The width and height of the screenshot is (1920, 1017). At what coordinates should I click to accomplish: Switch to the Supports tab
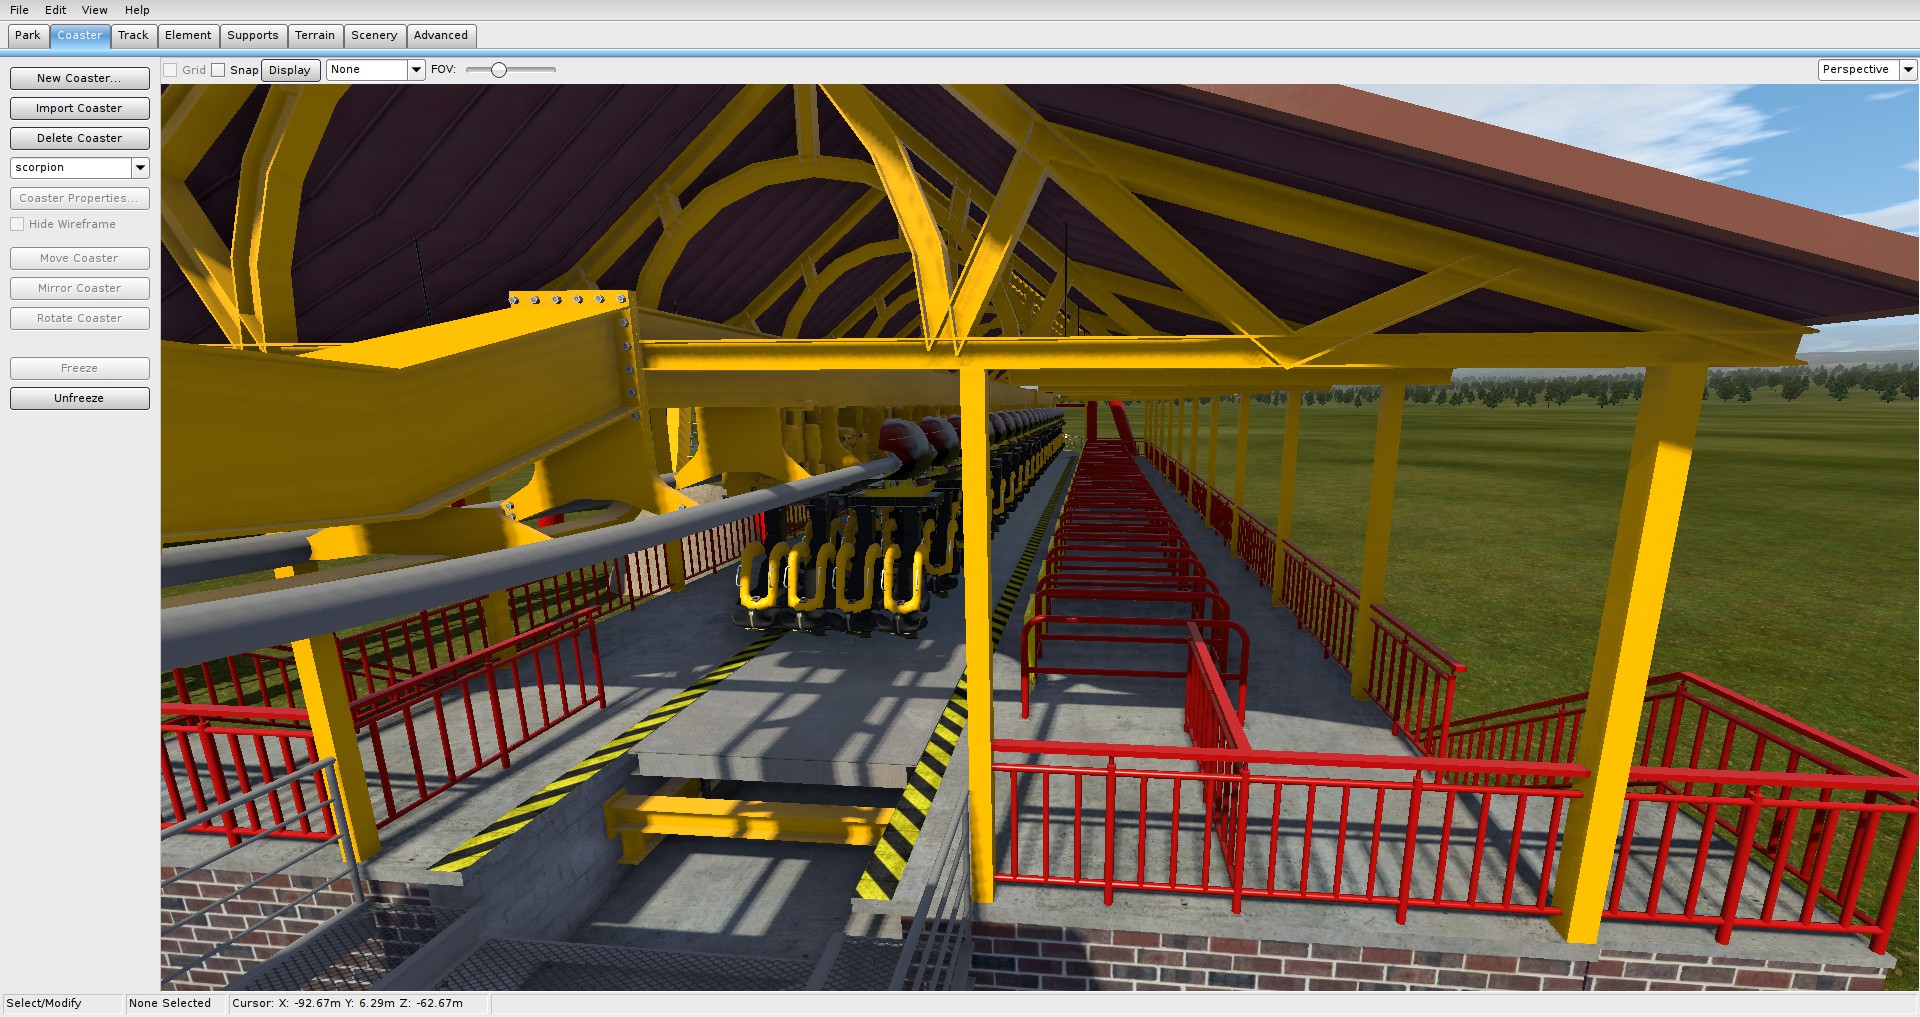point(253,35)
